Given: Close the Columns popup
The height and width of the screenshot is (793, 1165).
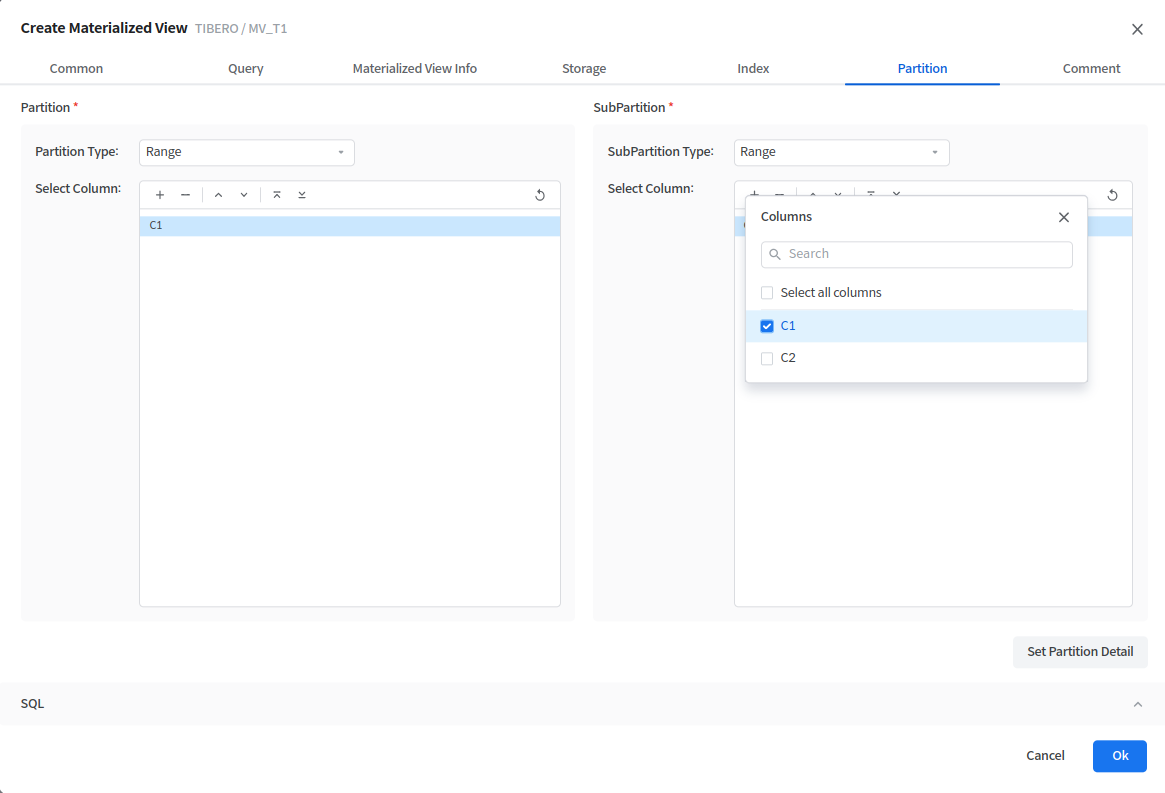Looking at the screenshot, I should [x=1064, y=217].
